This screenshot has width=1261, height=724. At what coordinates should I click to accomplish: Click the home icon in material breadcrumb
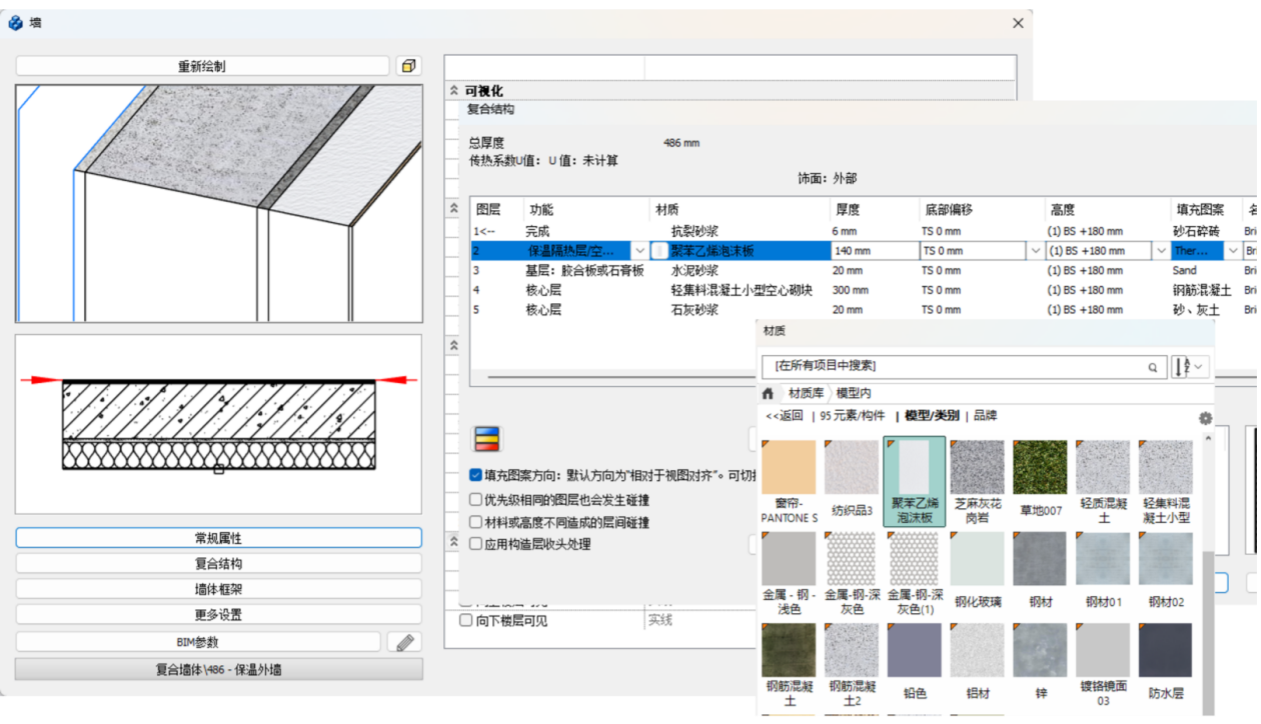768,393
